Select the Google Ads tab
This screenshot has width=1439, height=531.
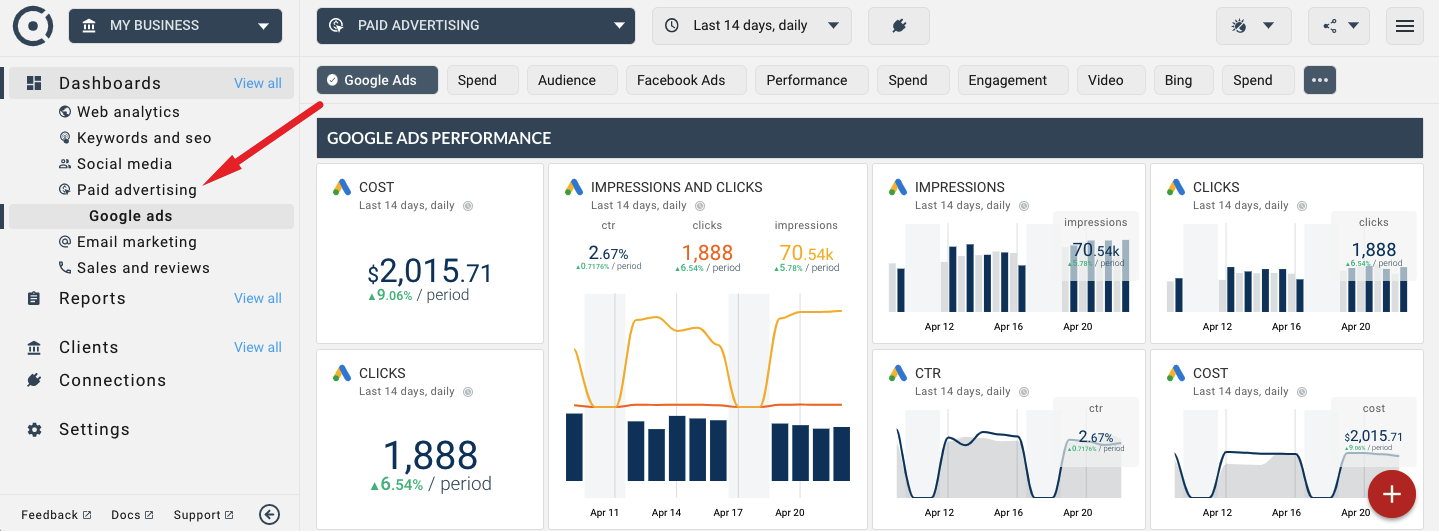[x=378, y=80]
